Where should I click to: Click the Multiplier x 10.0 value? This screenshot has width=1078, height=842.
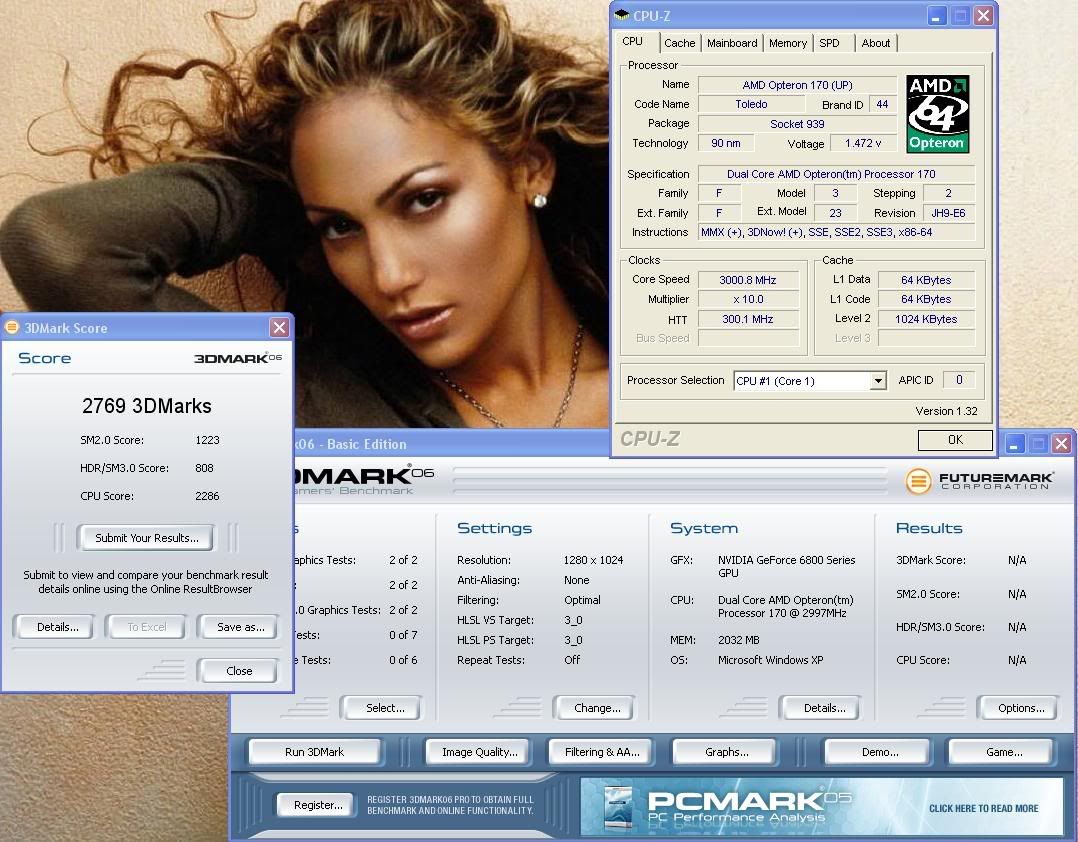tap(748, 299)
